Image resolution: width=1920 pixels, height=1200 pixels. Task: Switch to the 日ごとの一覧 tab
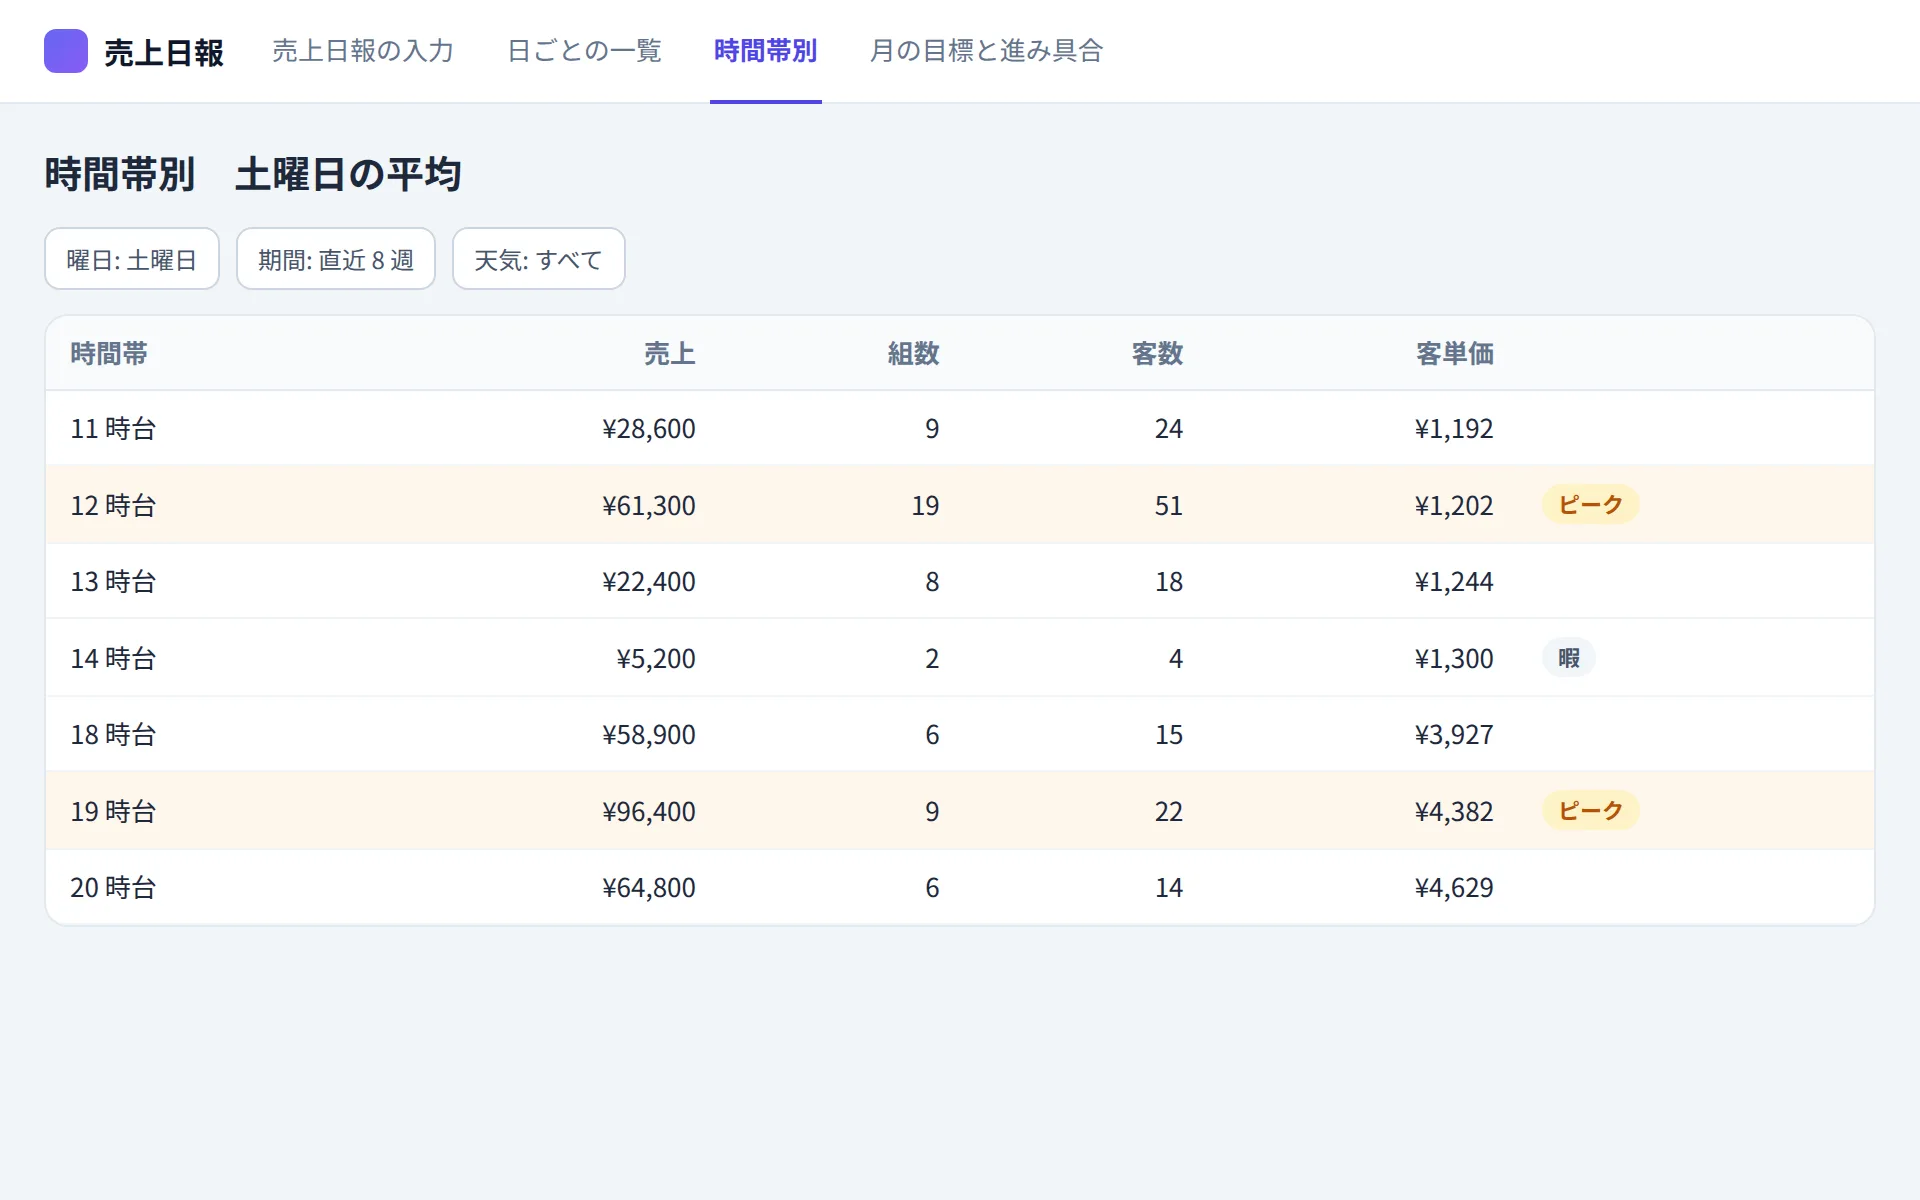click(584, 51)
